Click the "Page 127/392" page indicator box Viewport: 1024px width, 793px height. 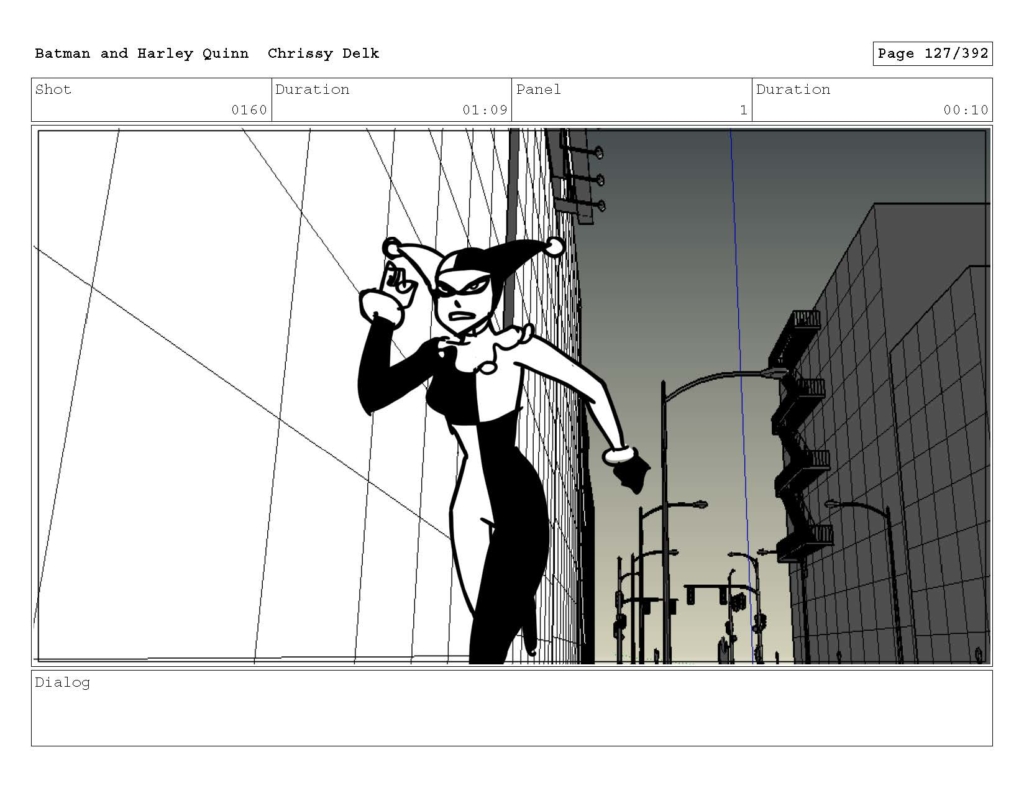click(x=933, y=54)
